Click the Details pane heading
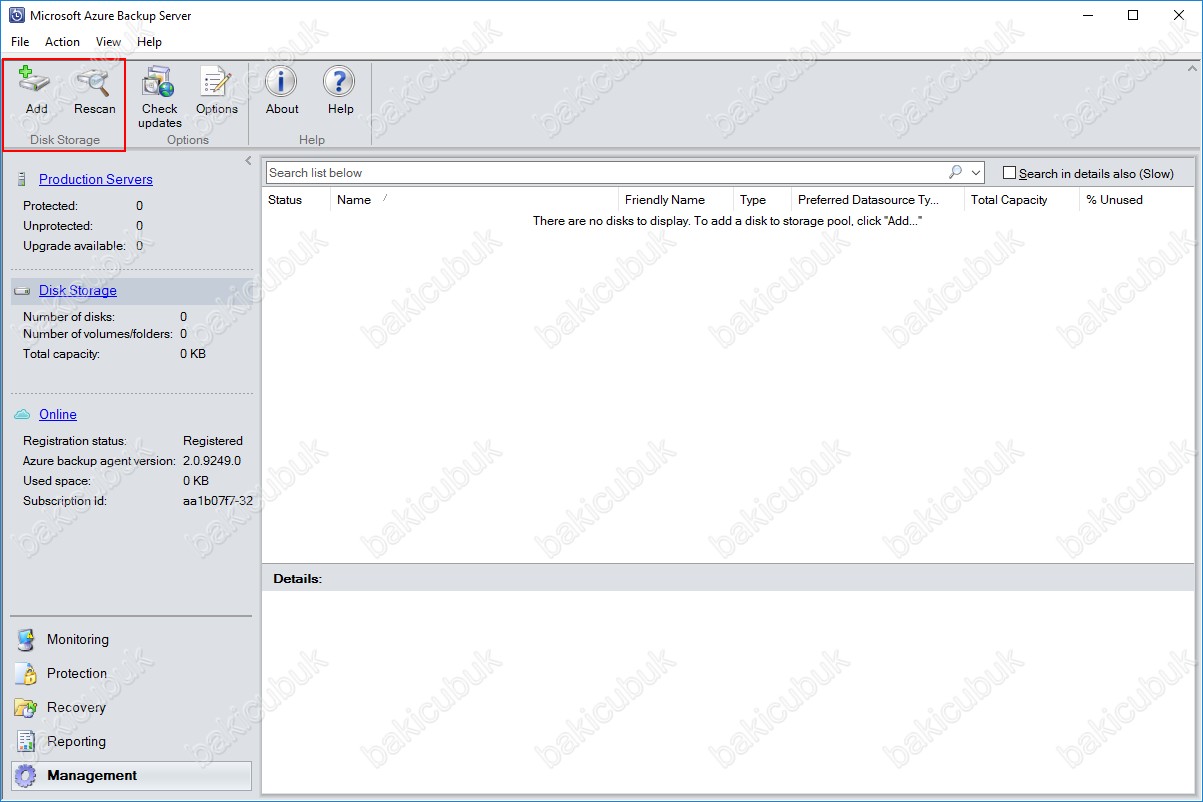 click(x=298, y=579)
